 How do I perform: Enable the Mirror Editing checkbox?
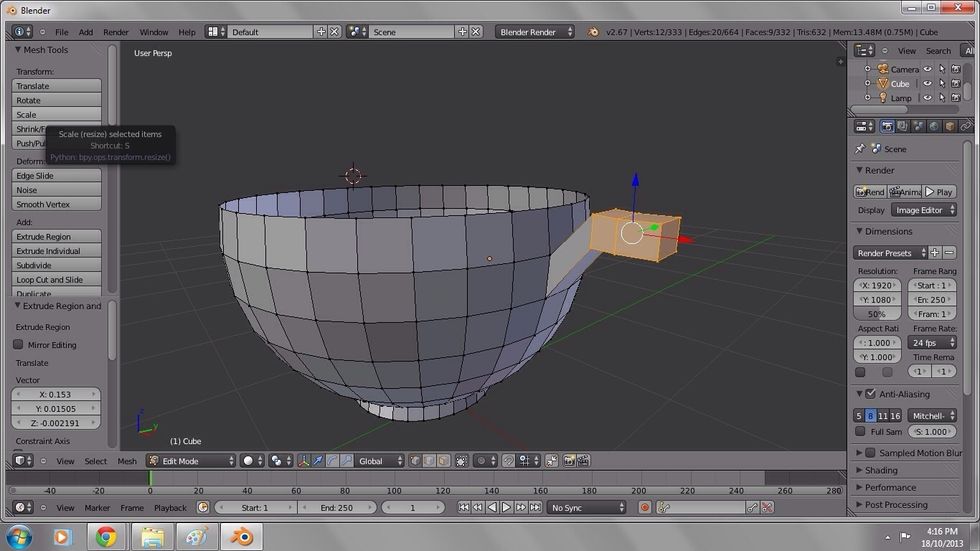click(18, 344)
